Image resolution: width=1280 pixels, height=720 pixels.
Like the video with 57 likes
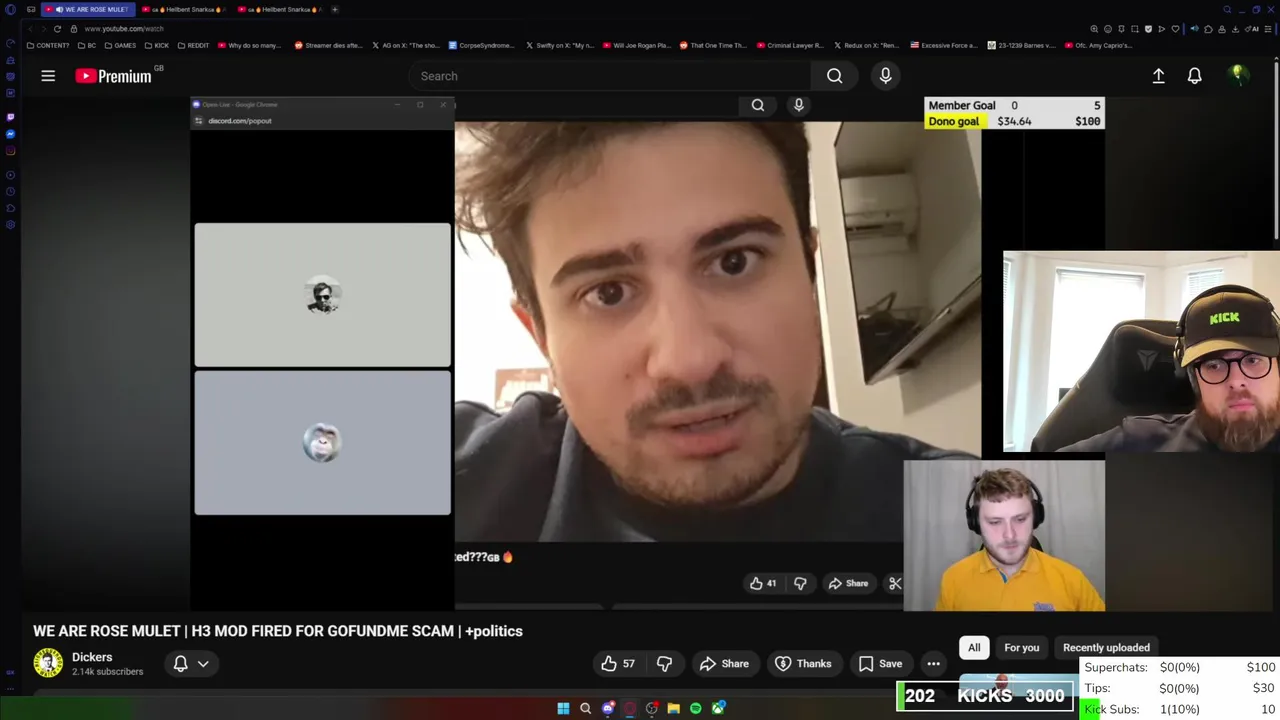(618, 664)
